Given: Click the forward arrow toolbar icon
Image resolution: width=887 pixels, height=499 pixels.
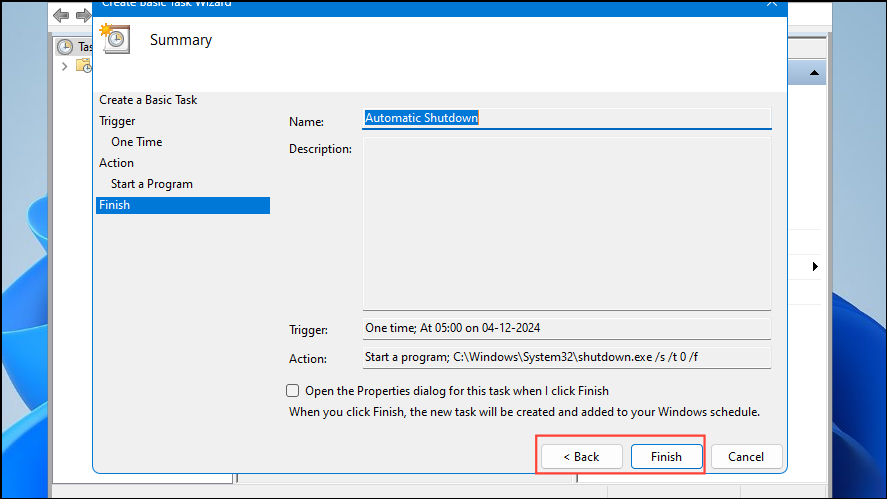Looking at the screenshot, I should [83, 16].
